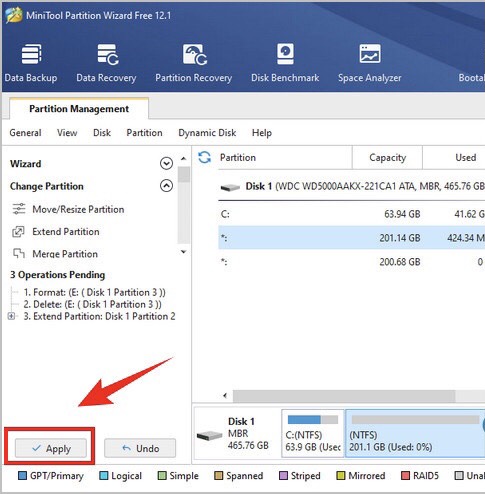The image size is (485, 494).
Task: Open the Data Backup tool
Action: (31, 63)
